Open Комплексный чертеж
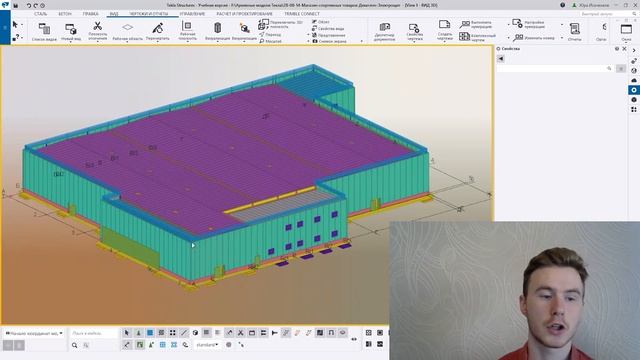This screenshot has width=640, height=360. [x=478, y=37]
